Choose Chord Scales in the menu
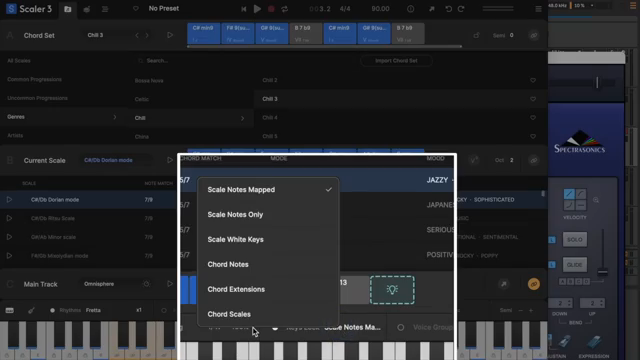The width and height of the screenshot is (640, 360). tap(268, 314)
